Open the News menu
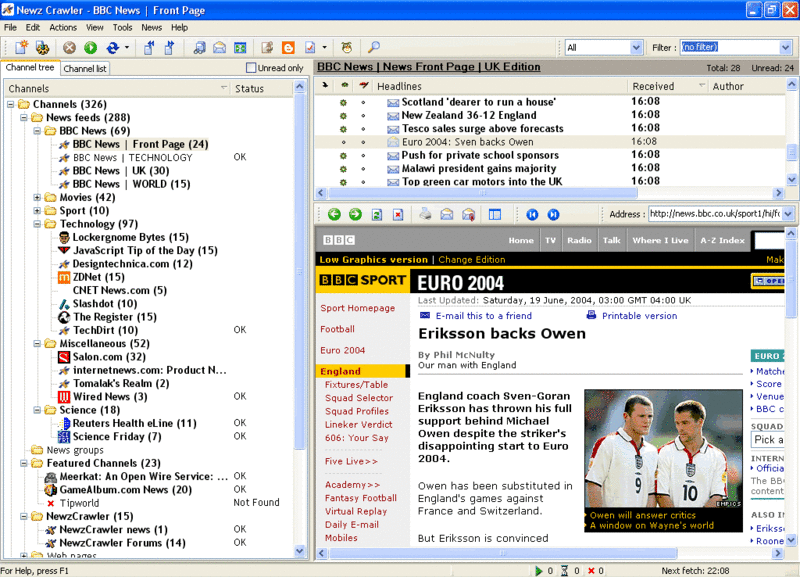The height and width of the screenshot is (577, 800). [152, 28]
